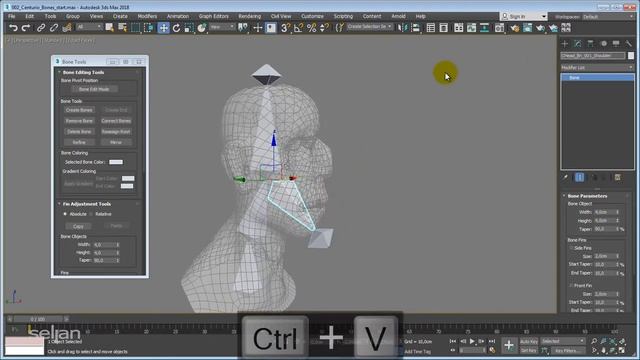Screen dimensions: 640x360
Task: Open the Material Editor icon
Action: [499, 28]
